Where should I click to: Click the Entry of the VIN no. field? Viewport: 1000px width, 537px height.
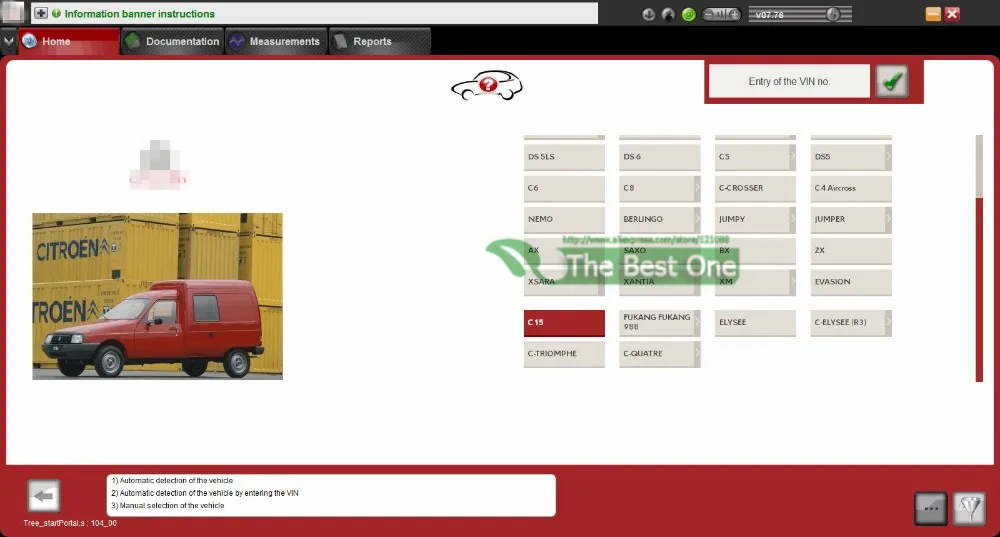point(789,81)
